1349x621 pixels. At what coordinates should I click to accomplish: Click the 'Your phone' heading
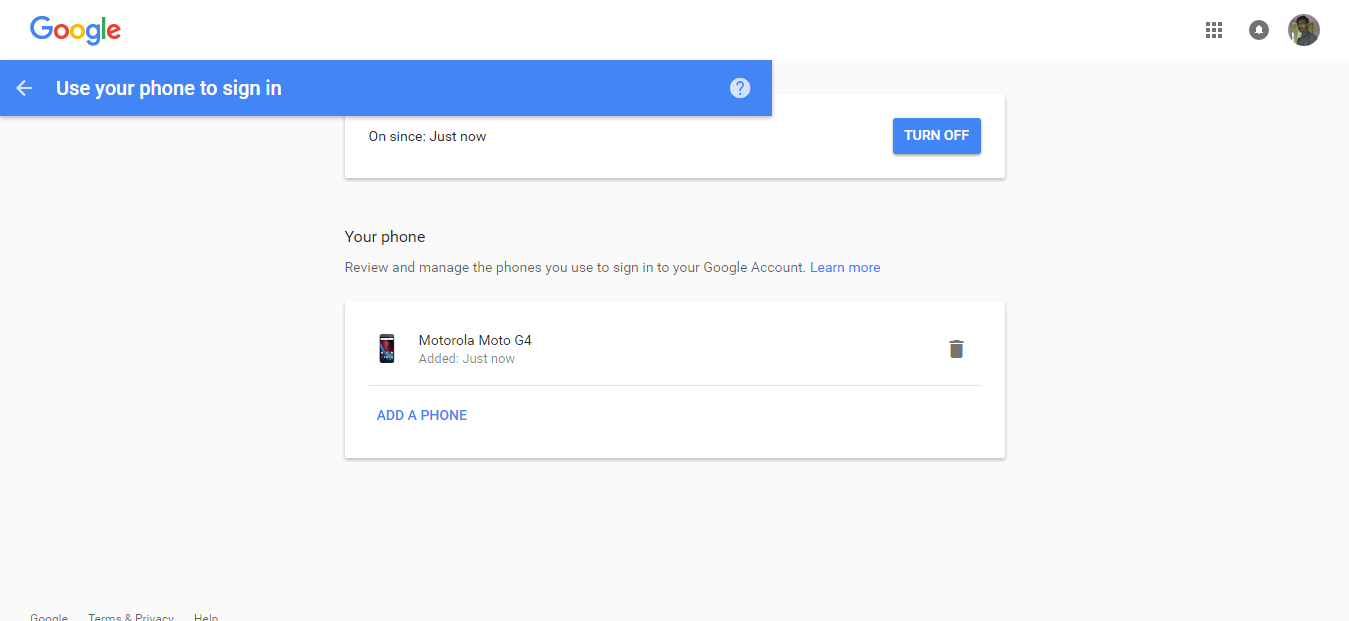coord(385,237)
